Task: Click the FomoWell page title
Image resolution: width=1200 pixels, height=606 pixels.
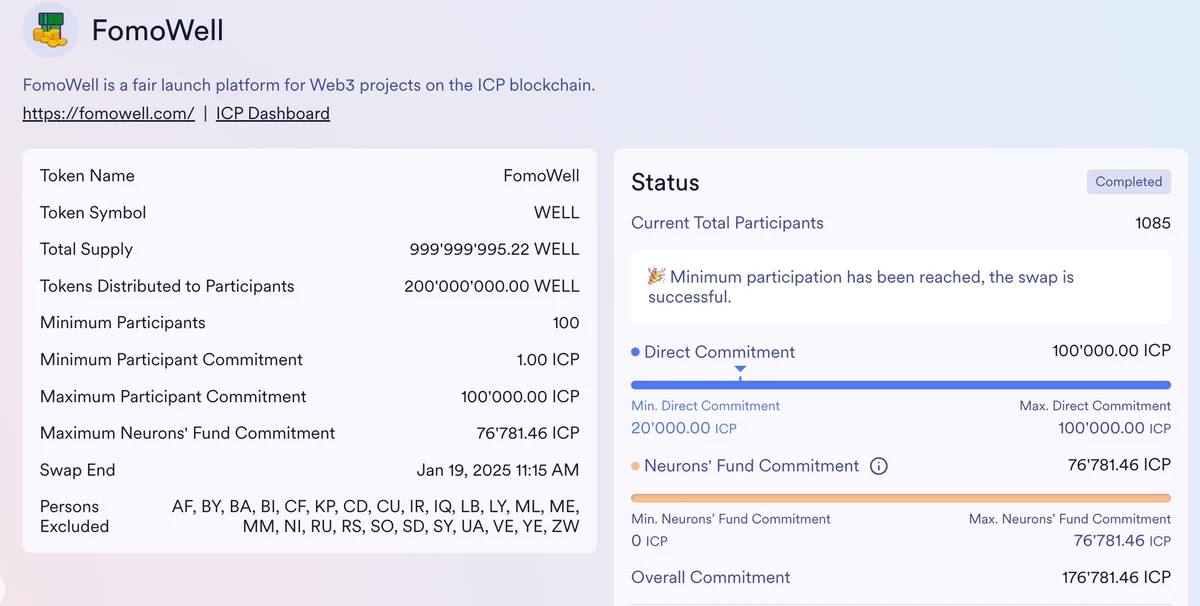Action: coord(158,31)
